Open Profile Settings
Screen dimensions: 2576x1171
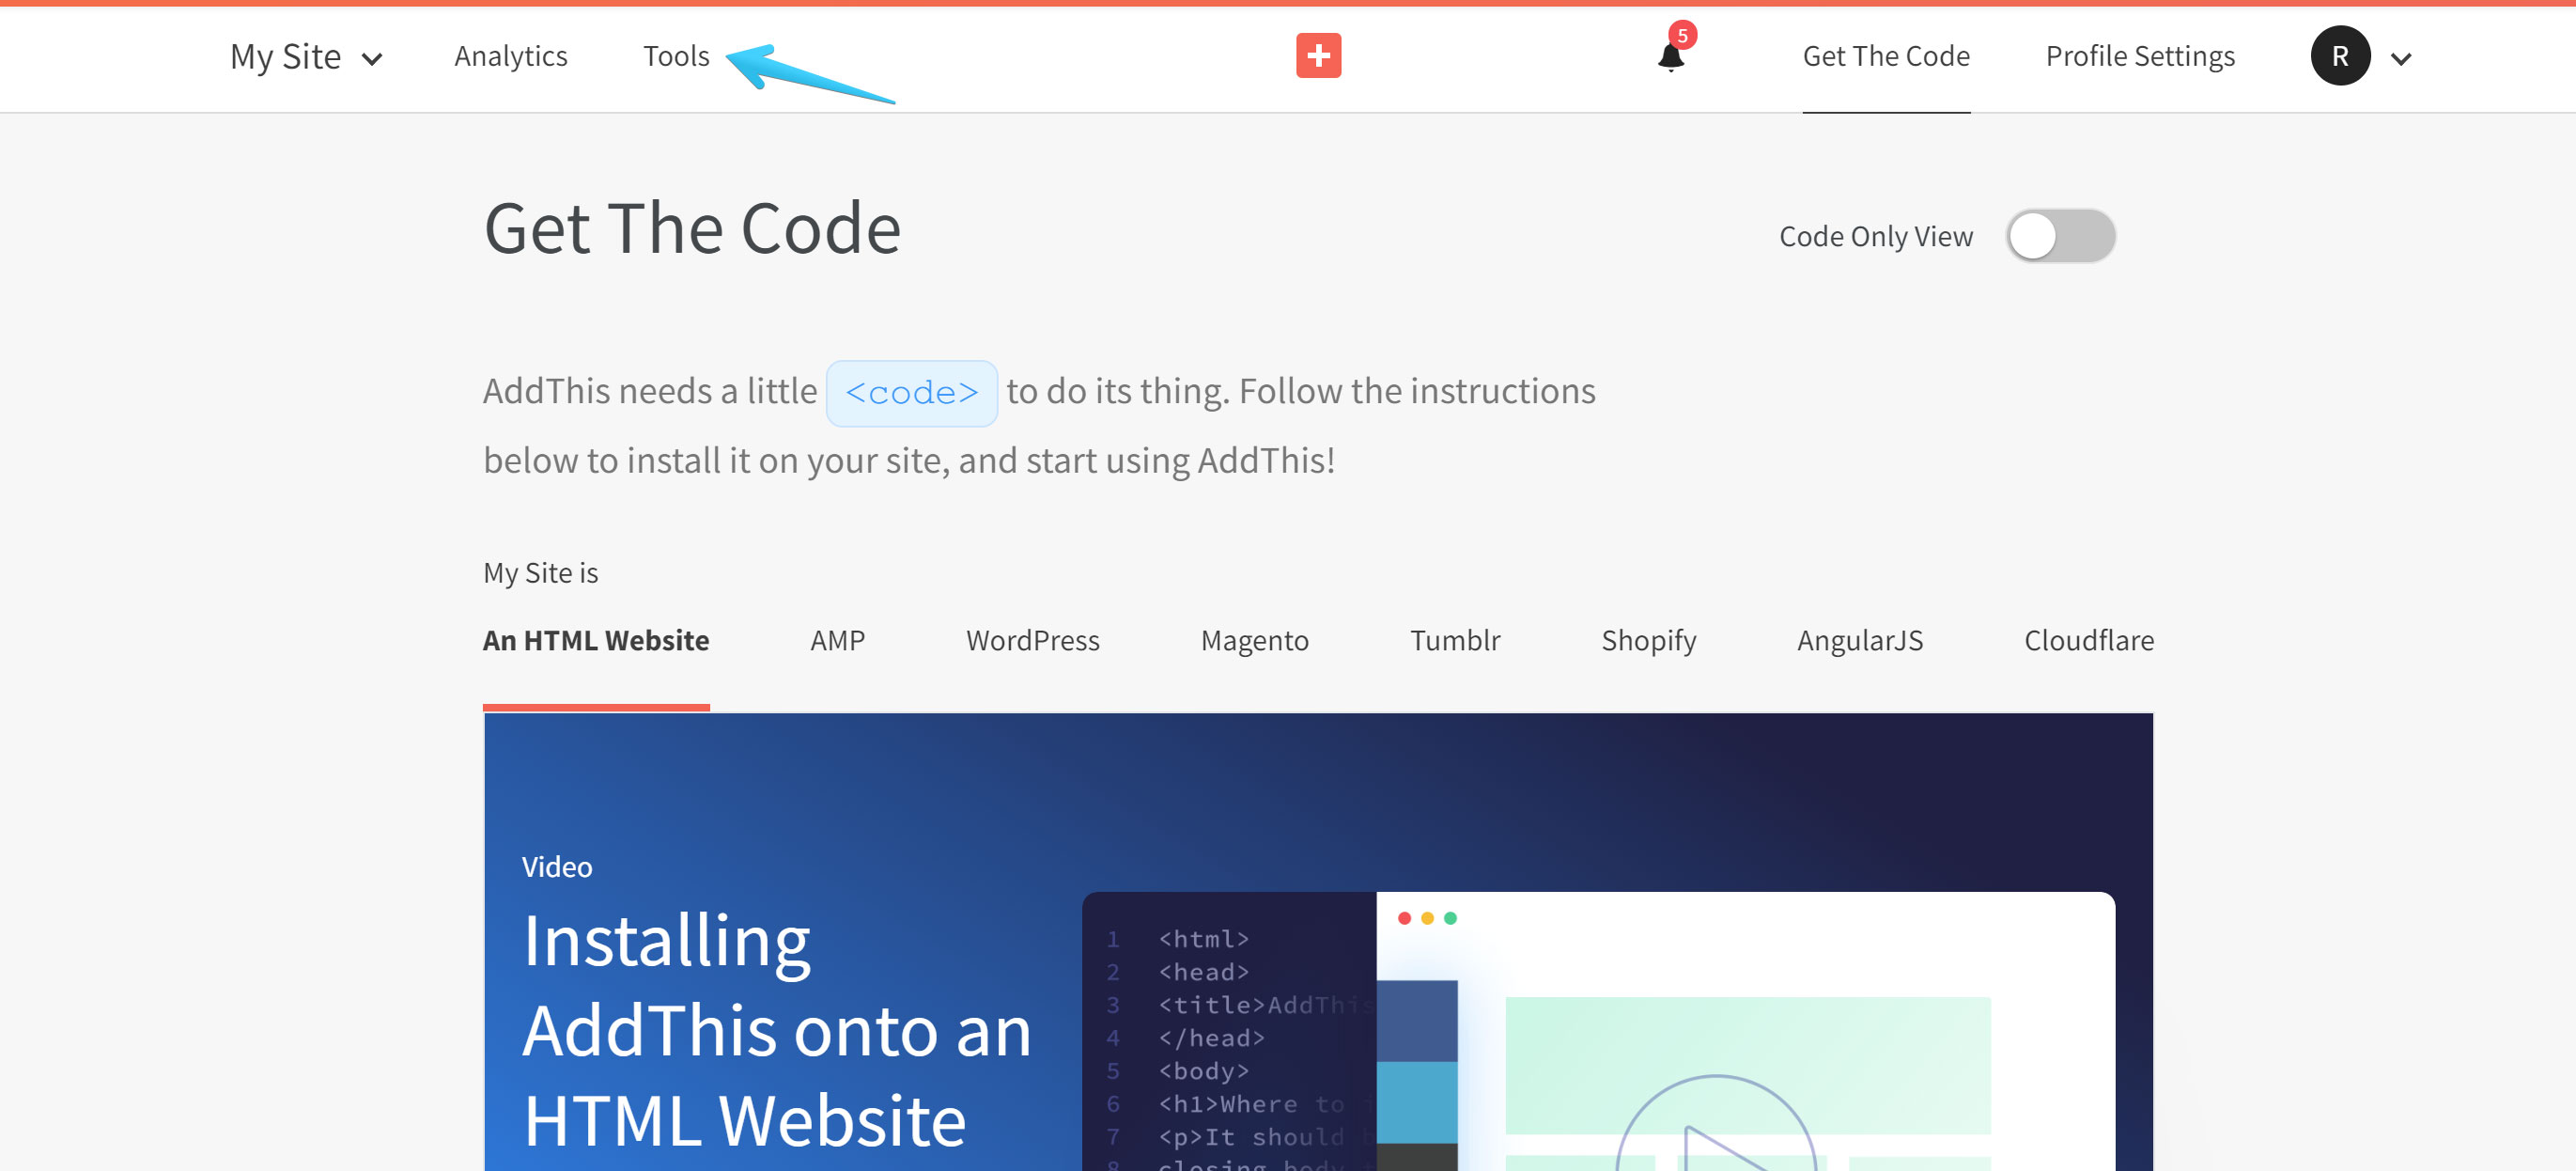coord(2139,56)
